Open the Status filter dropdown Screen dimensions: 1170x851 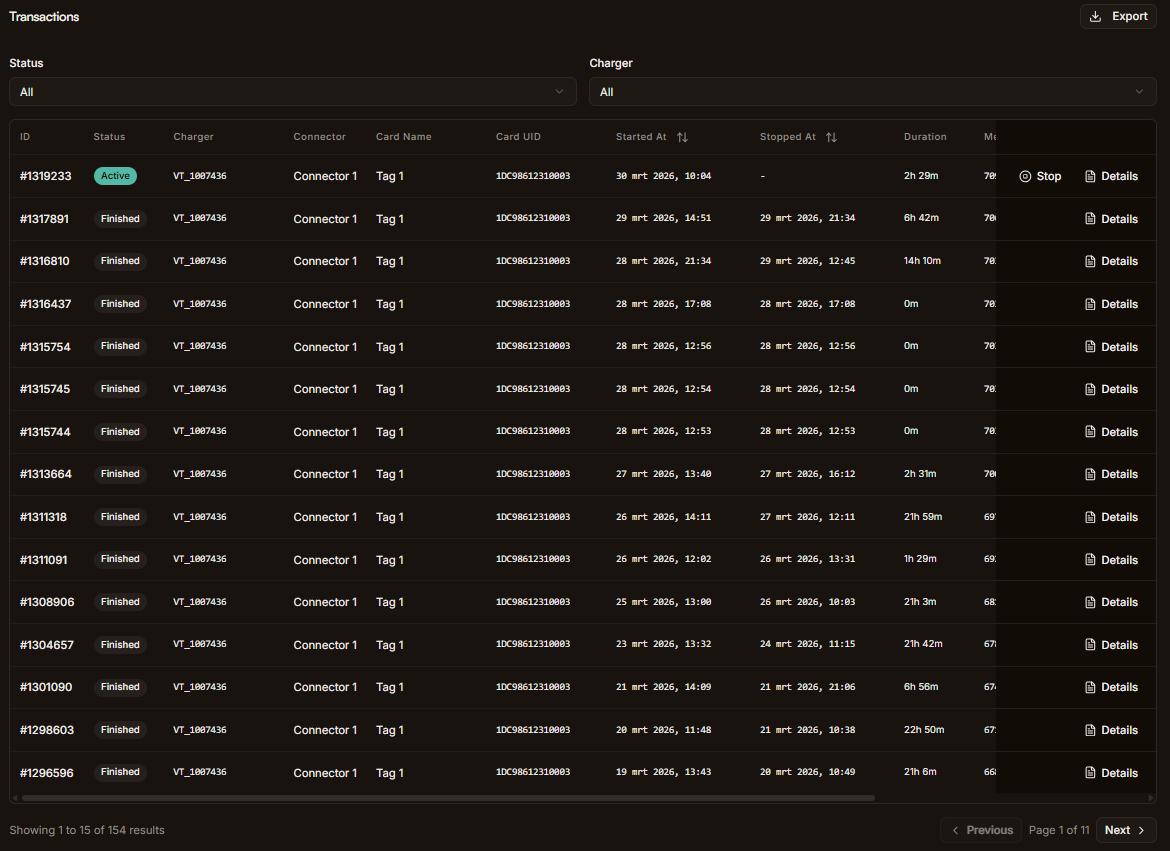(x=293, y=91)
